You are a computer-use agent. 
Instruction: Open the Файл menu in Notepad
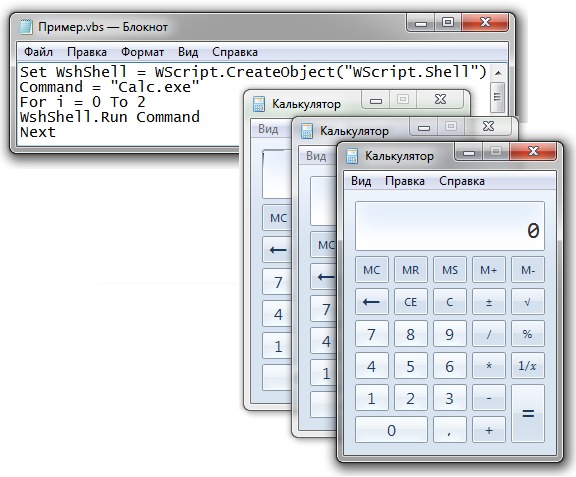tap(38, 52)
